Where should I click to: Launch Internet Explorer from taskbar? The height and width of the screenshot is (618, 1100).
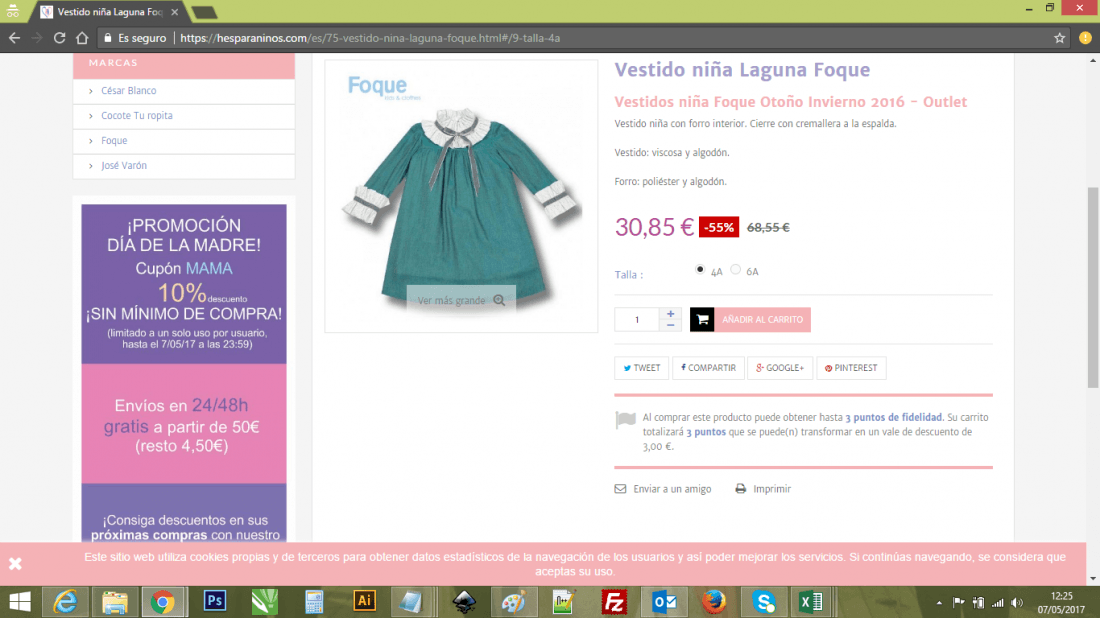pos(65,602)
